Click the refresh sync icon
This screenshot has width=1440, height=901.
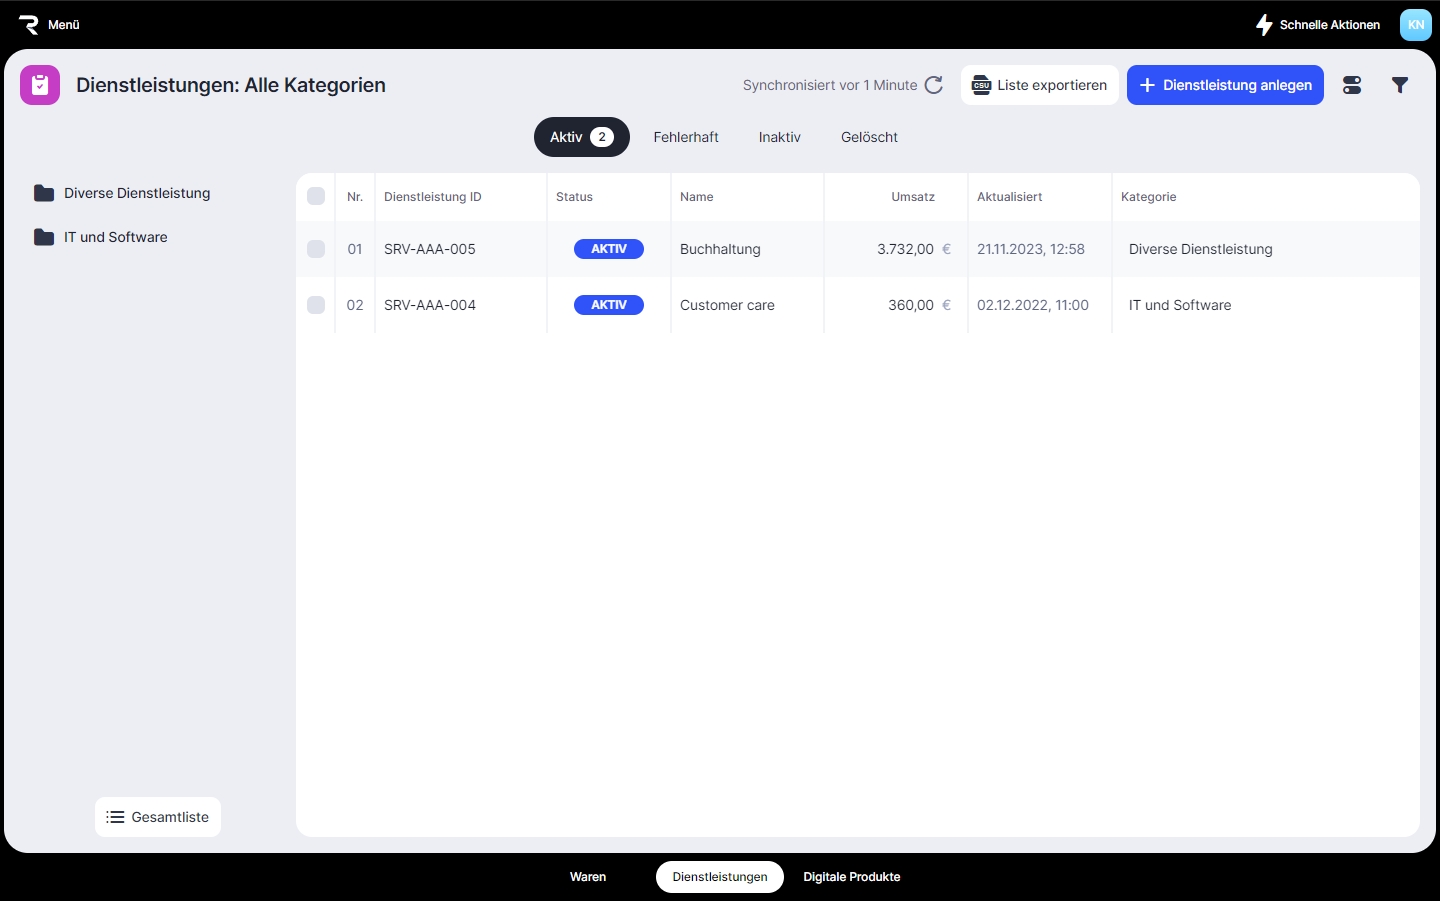click(x=934, y=85)
